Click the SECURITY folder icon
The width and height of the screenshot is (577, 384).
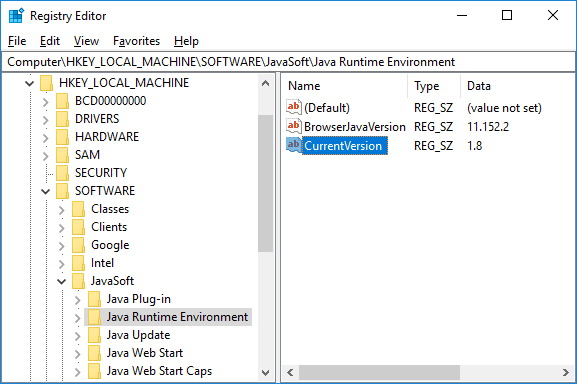click(x=62, y=173)
